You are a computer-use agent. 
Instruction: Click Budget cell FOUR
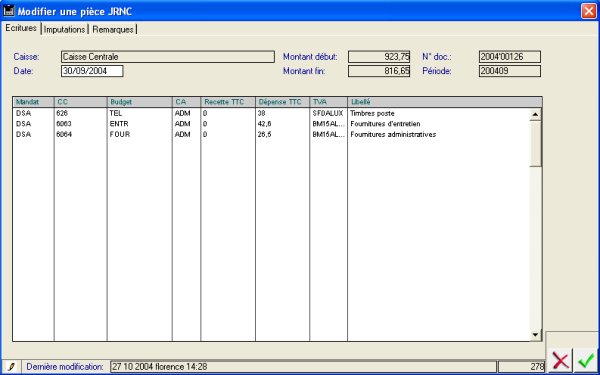click(x=120, y=134)
